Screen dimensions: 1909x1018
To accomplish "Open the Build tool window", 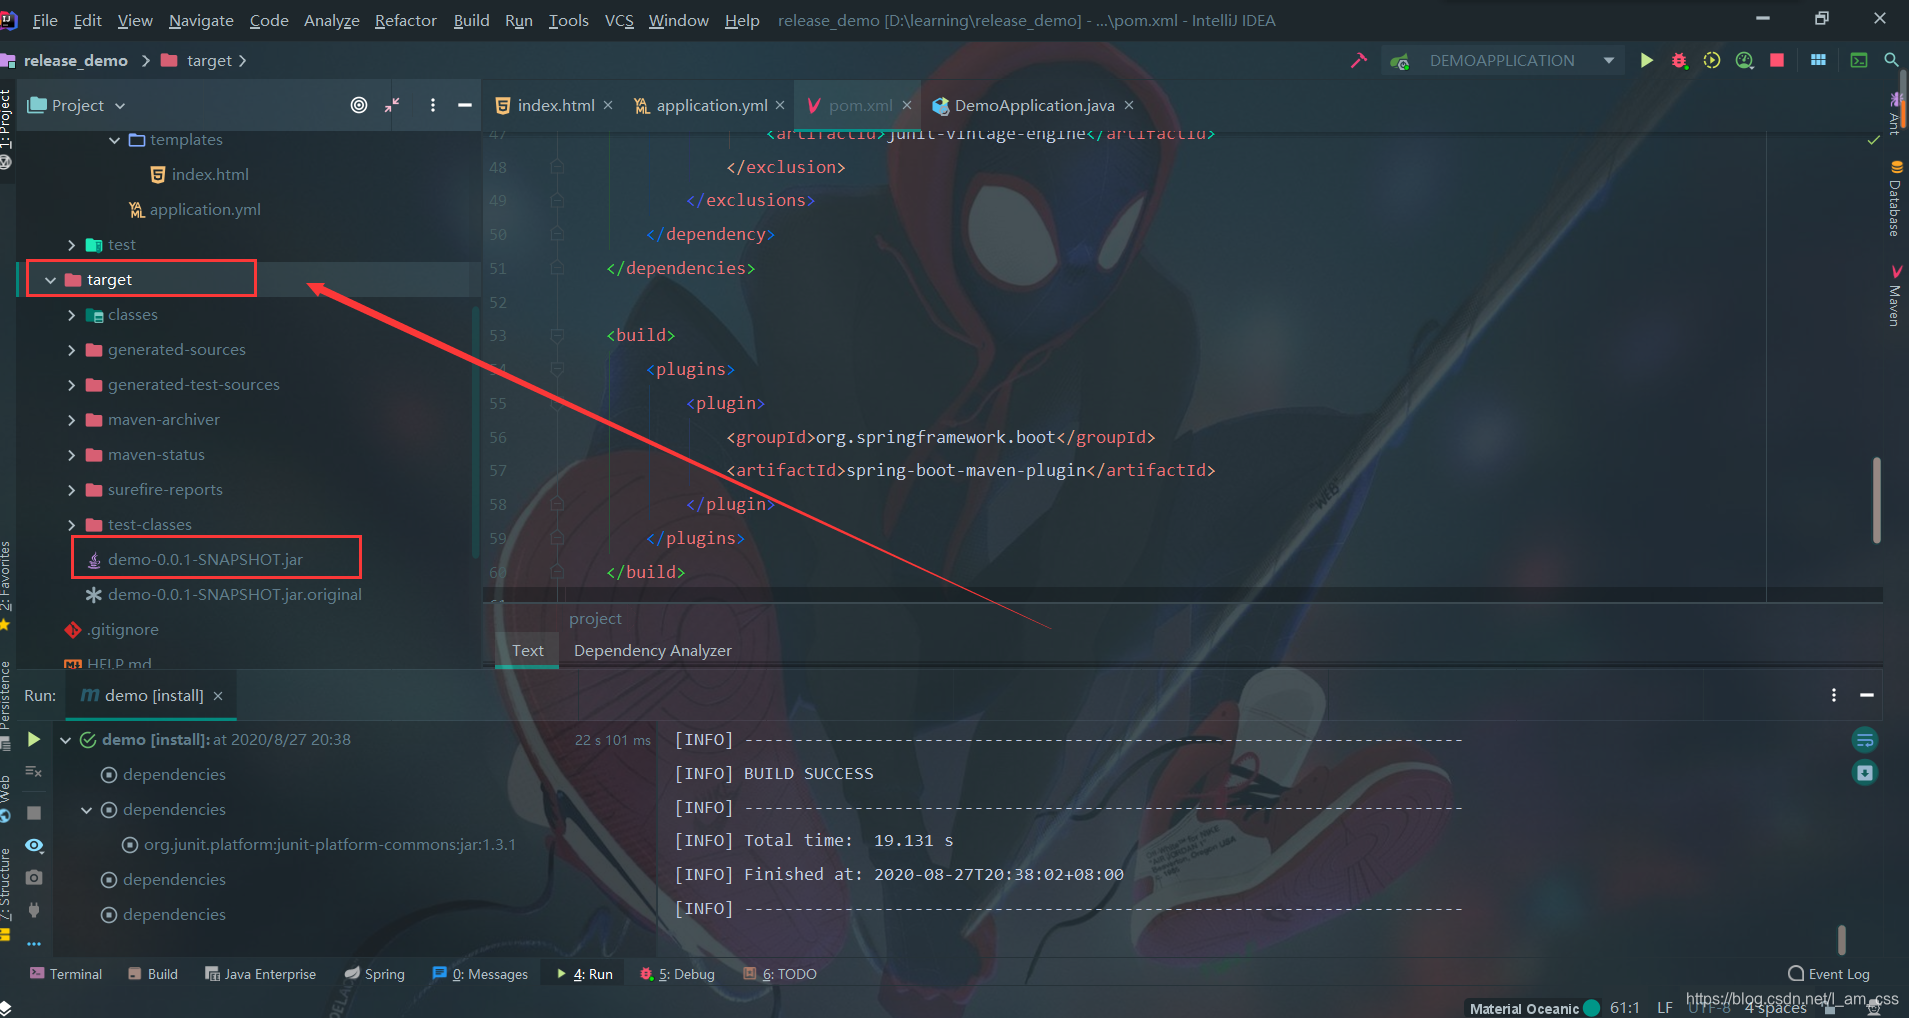I will pyautogui.click(x=153, y=974).
